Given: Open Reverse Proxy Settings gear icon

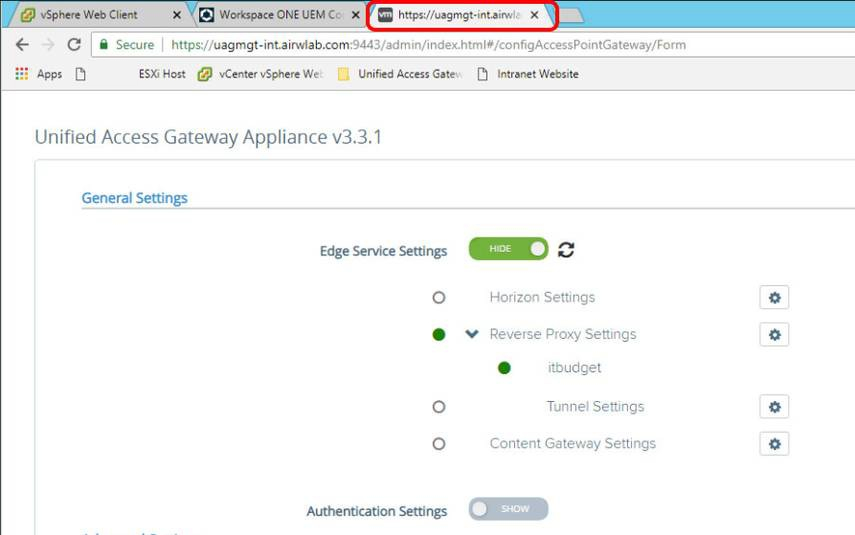Looking at the screenshot, I should click(x=773, y=334).
